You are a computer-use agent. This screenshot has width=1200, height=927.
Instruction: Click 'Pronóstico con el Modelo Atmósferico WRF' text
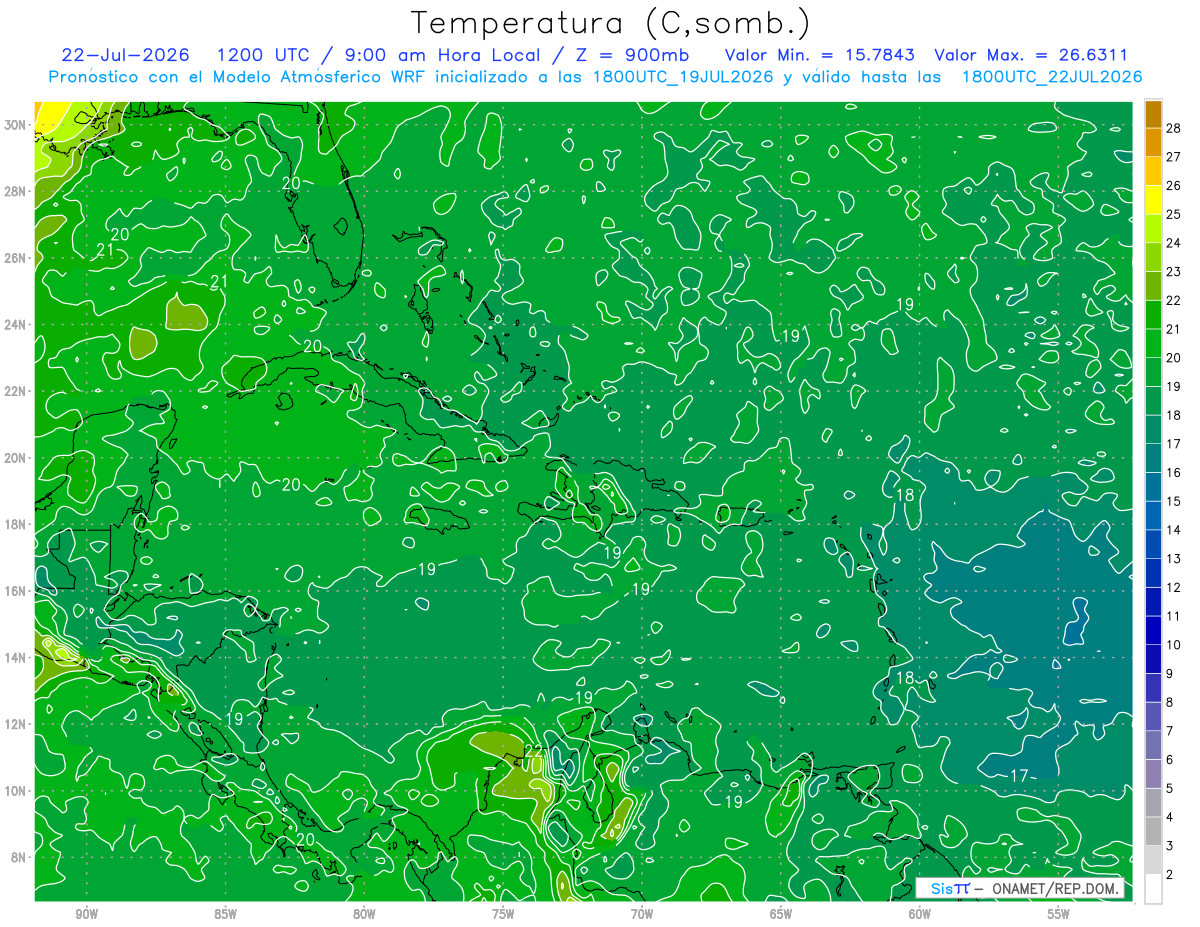pos(238,77)
